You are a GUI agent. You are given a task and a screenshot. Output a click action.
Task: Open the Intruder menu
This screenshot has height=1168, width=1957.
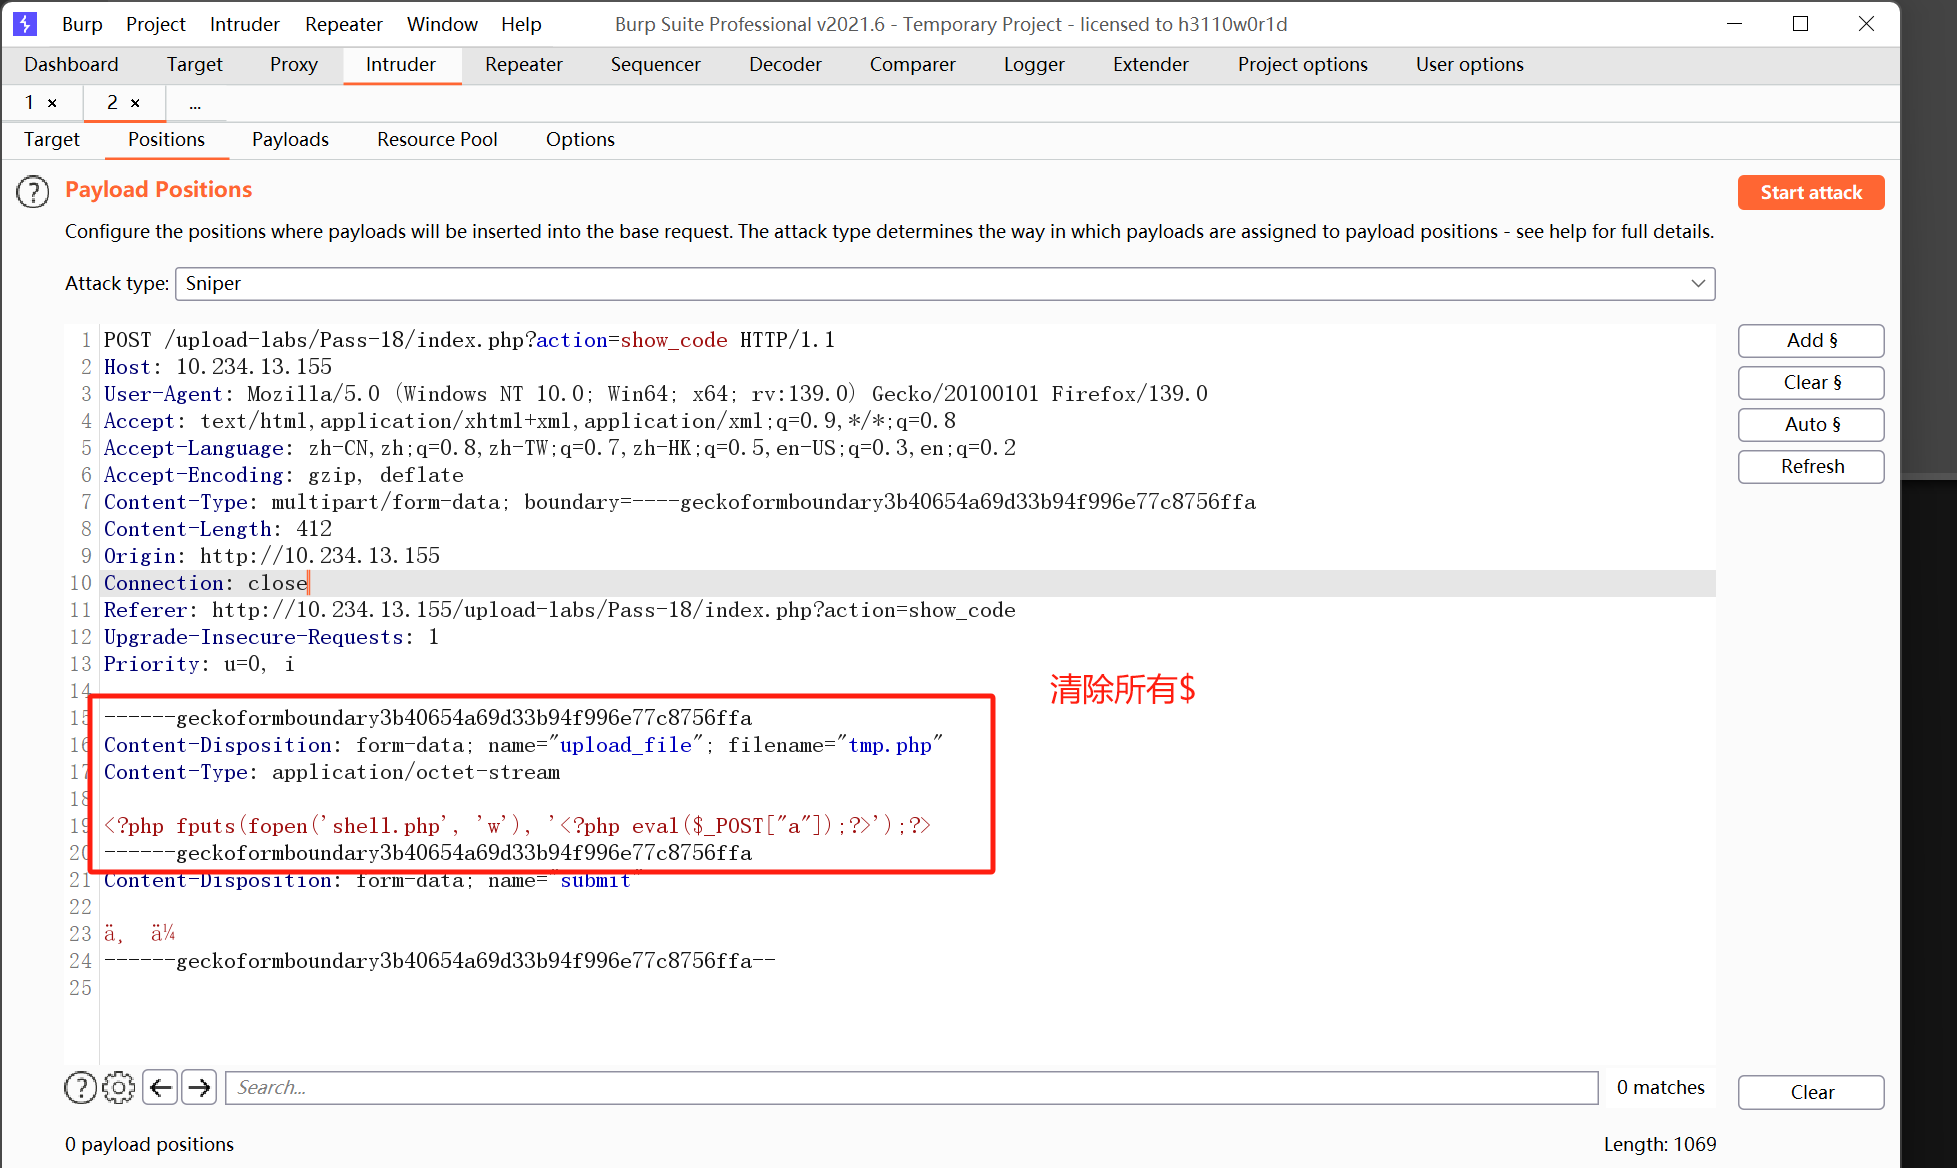(x=245, y=24)
